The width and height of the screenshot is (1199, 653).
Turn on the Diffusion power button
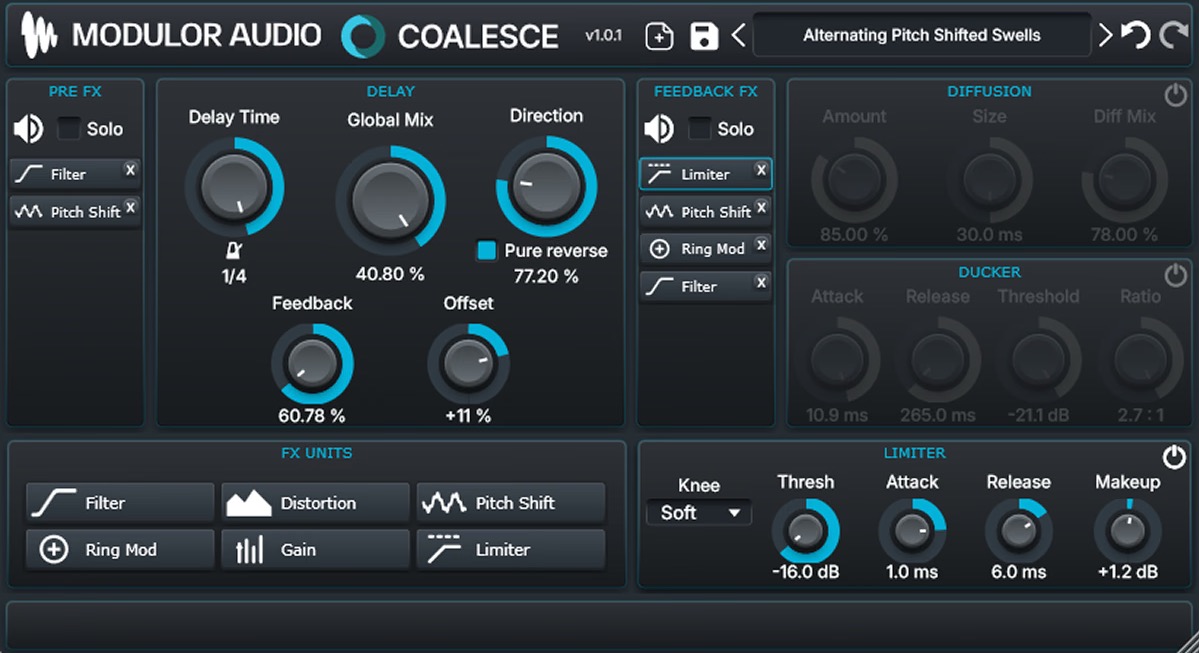pyautogui.click(x=1175, y=96)
